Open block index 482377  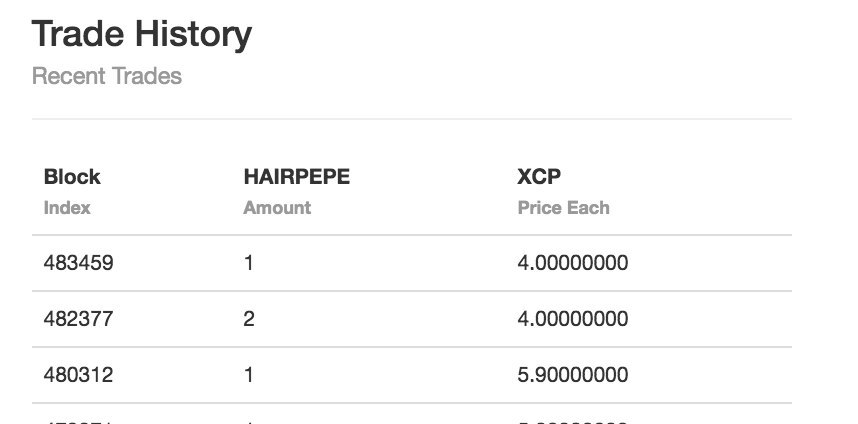tap(78, 319)
